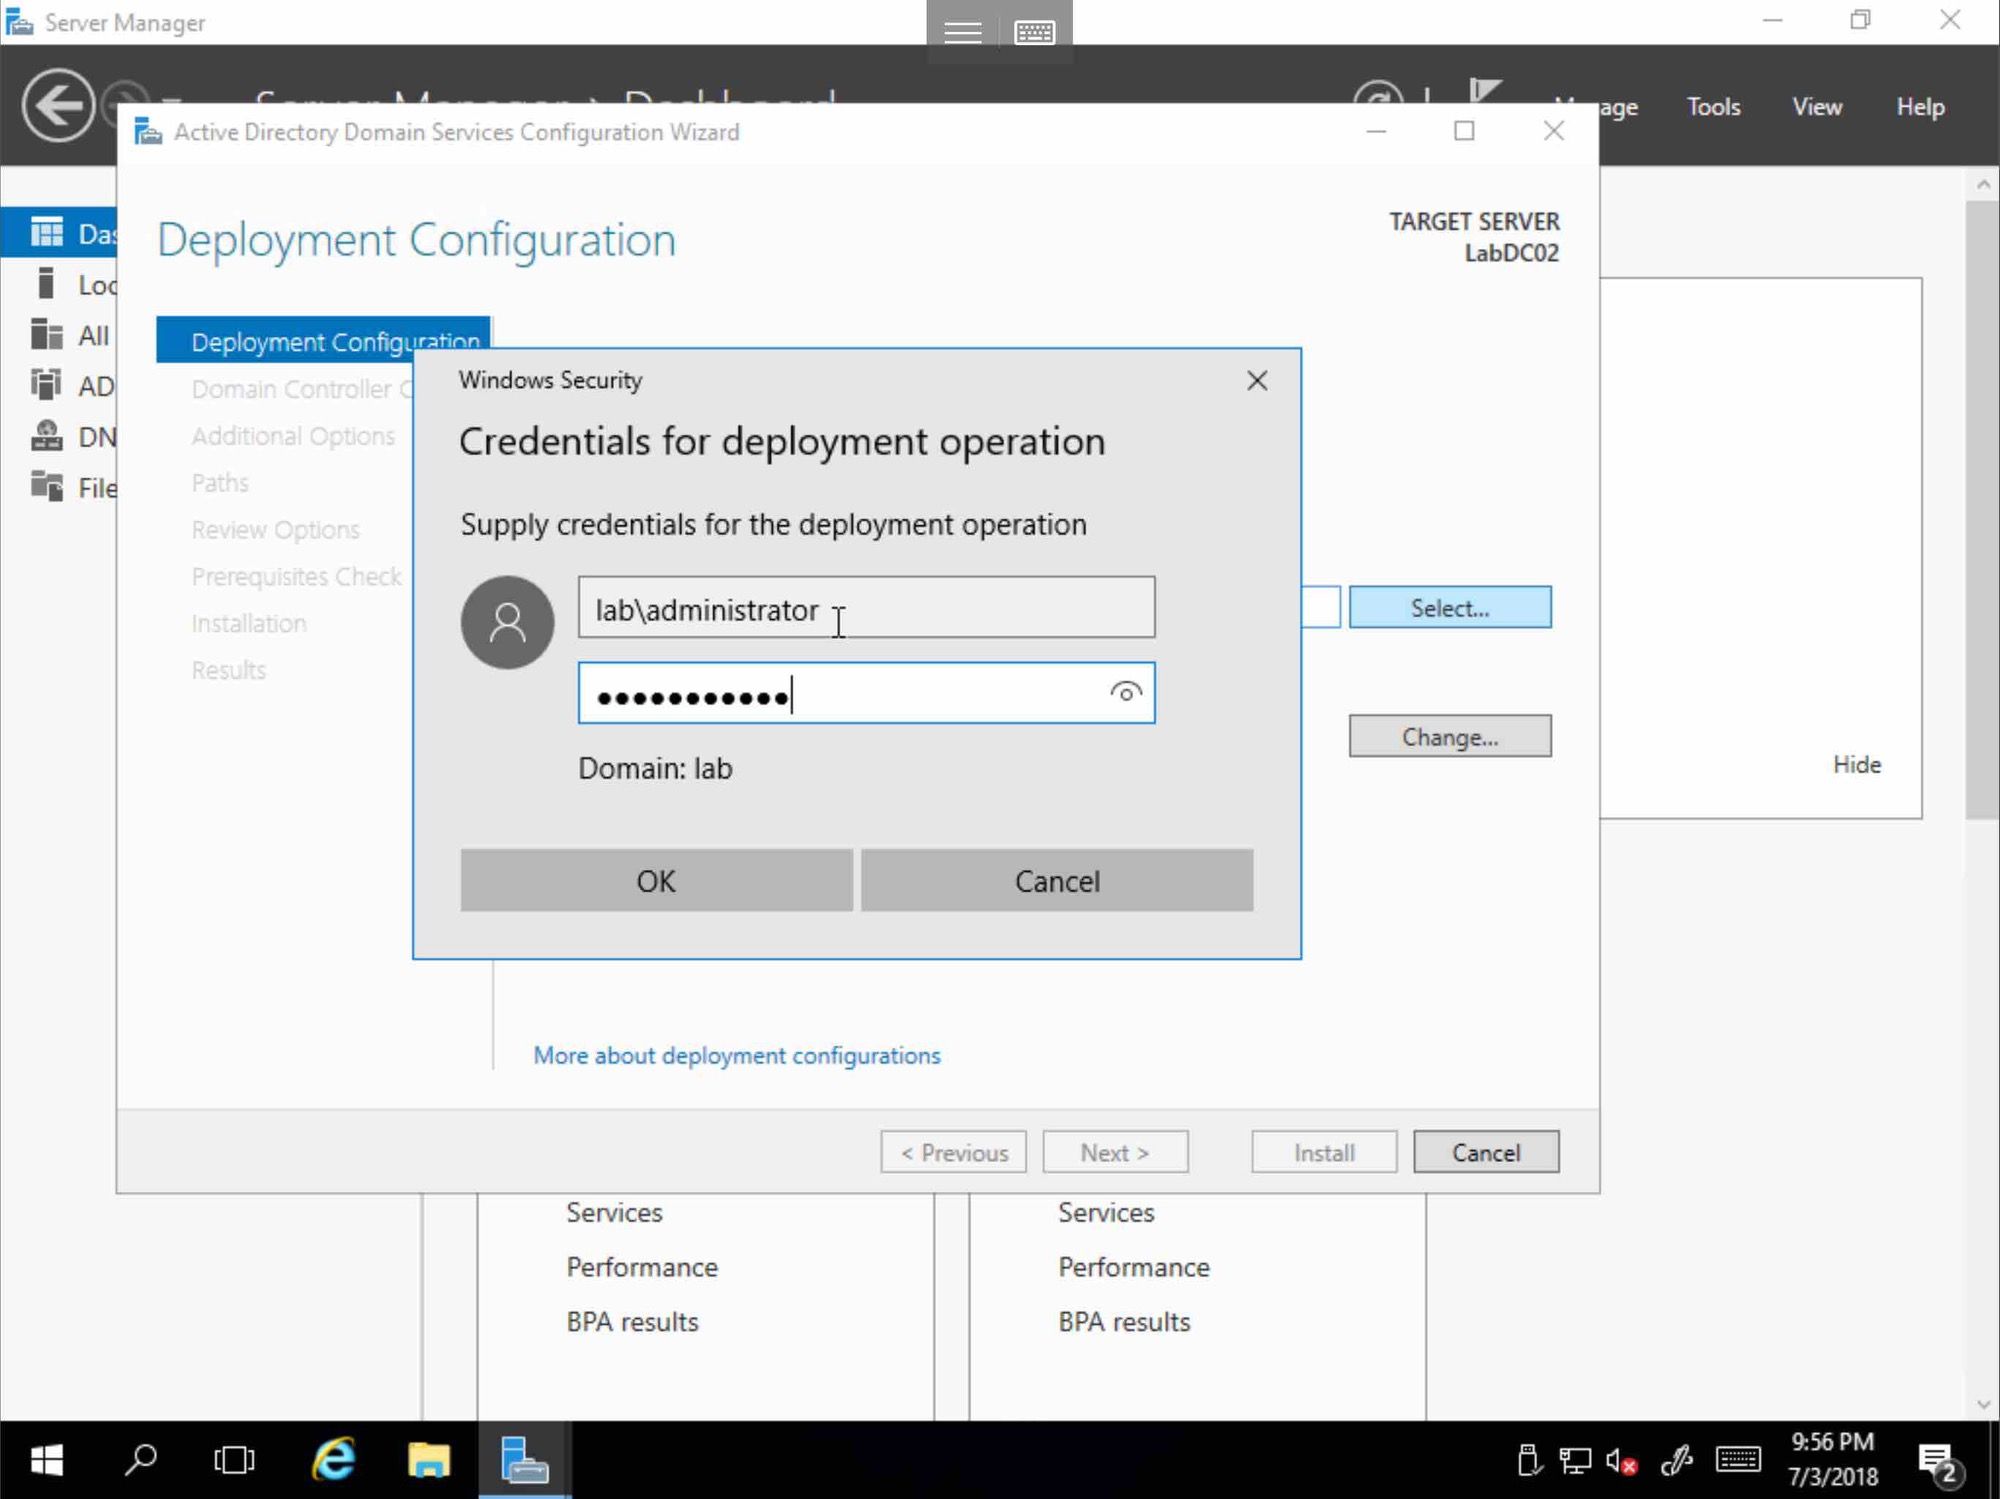The image size is (2000, 1499).
Task: Open Action Center notifications icon
Action: pyautogui.click(x=1939, y=1463)
